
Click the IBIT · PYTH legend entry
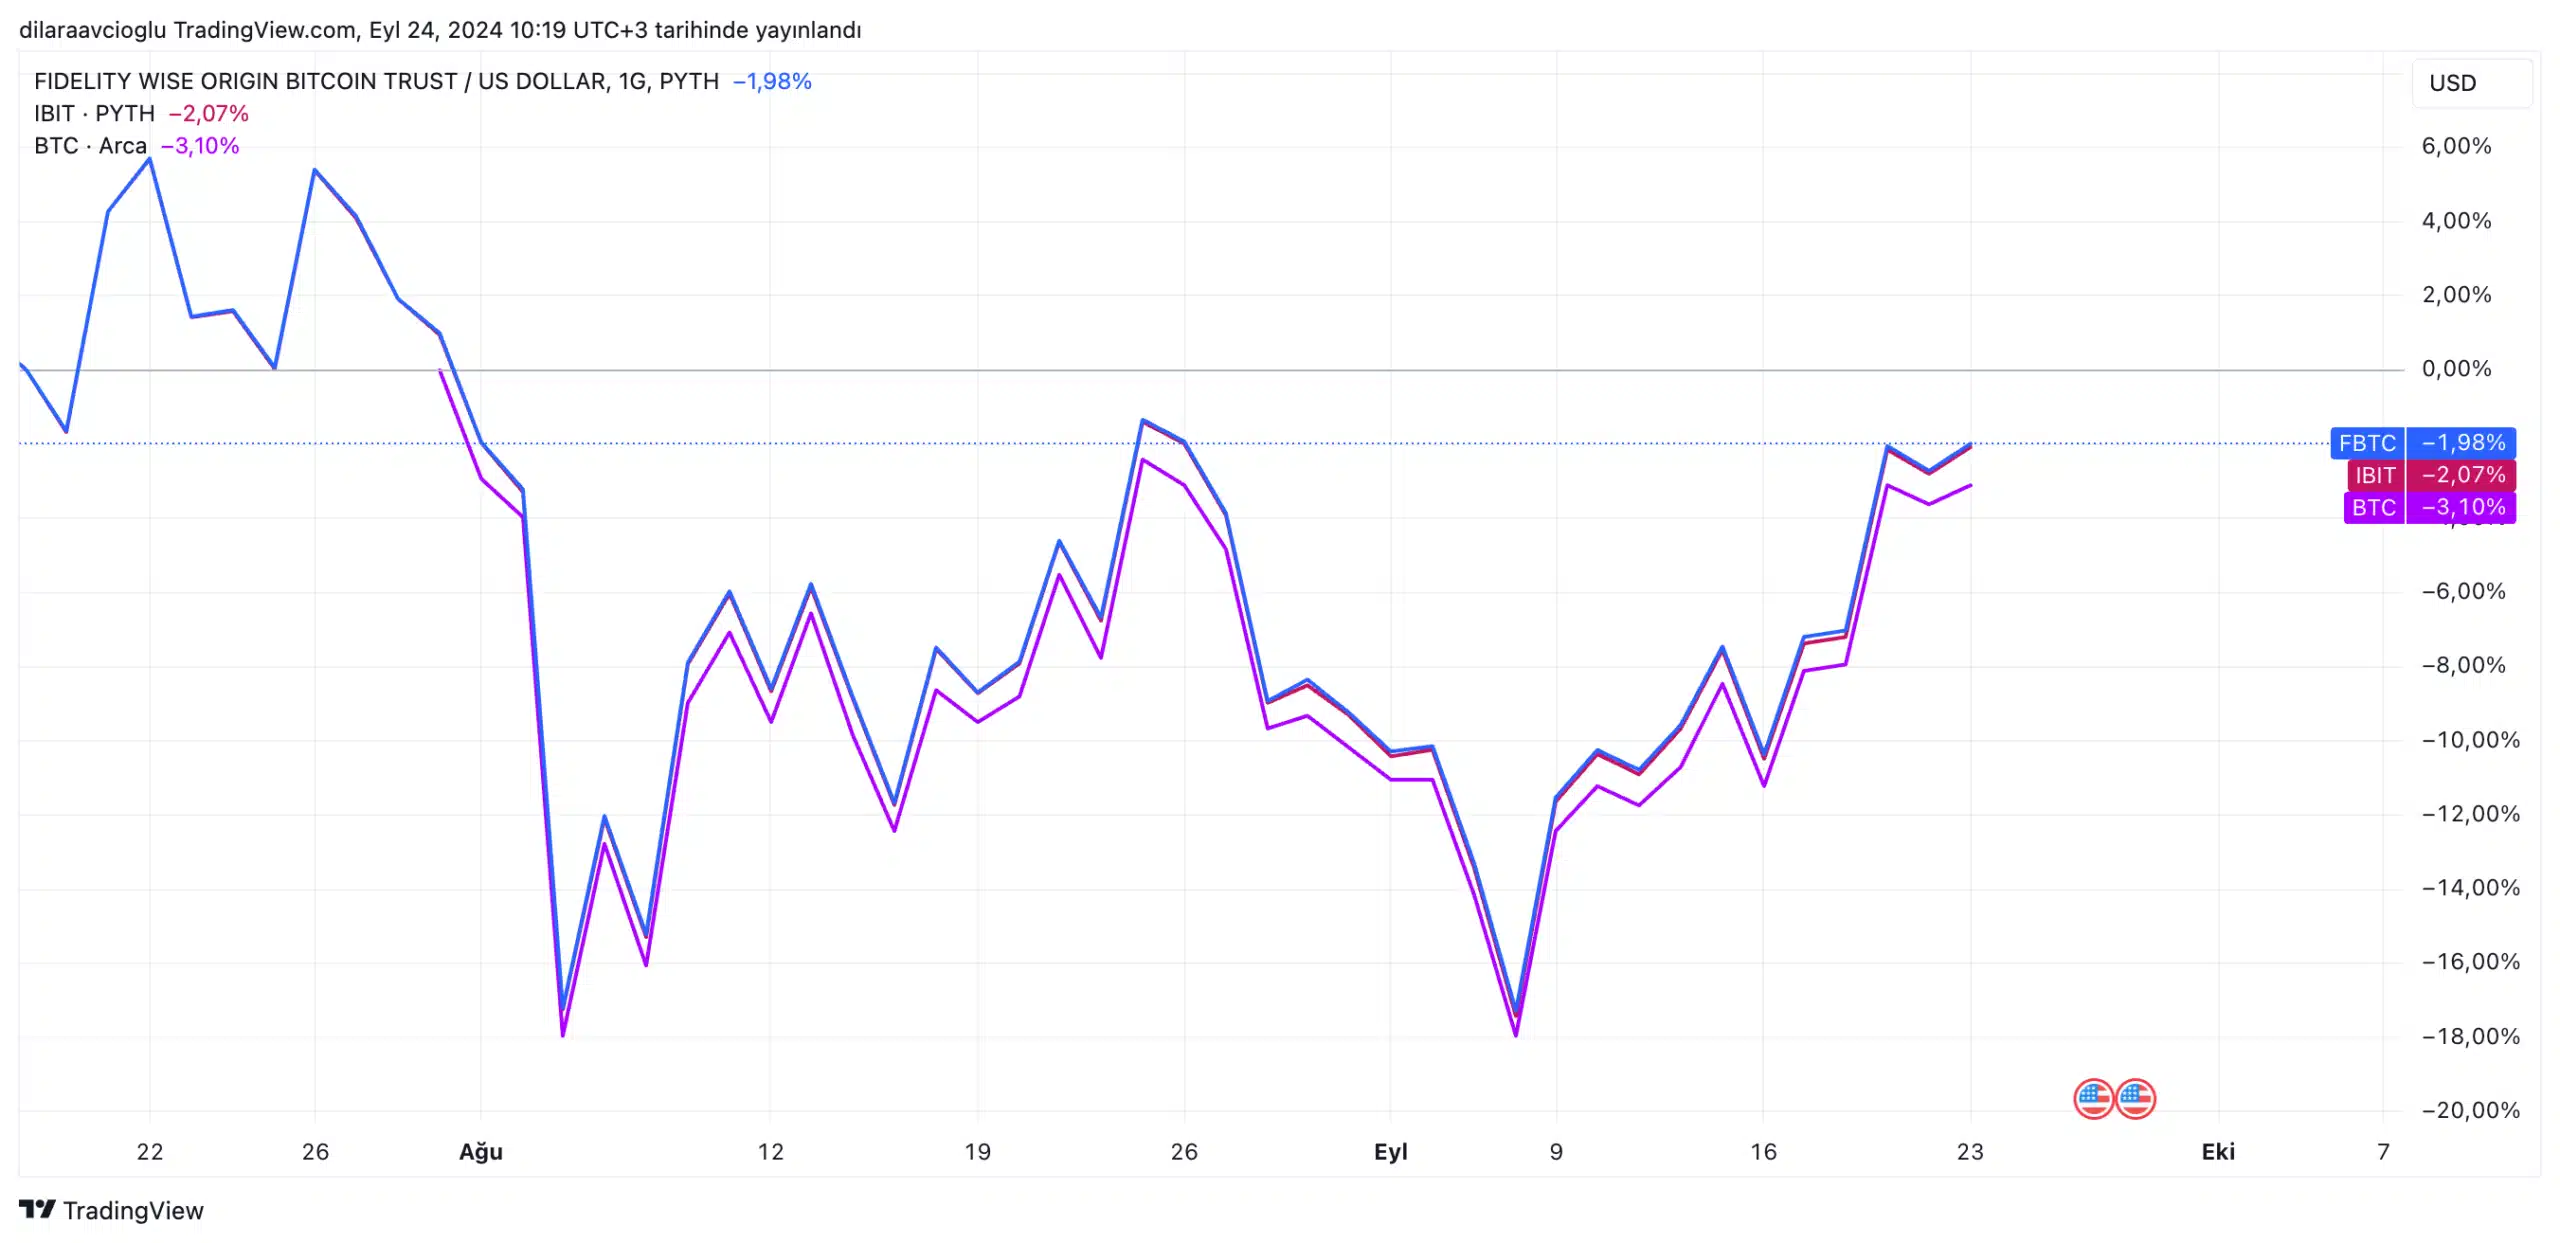click(x=94, y=113)
